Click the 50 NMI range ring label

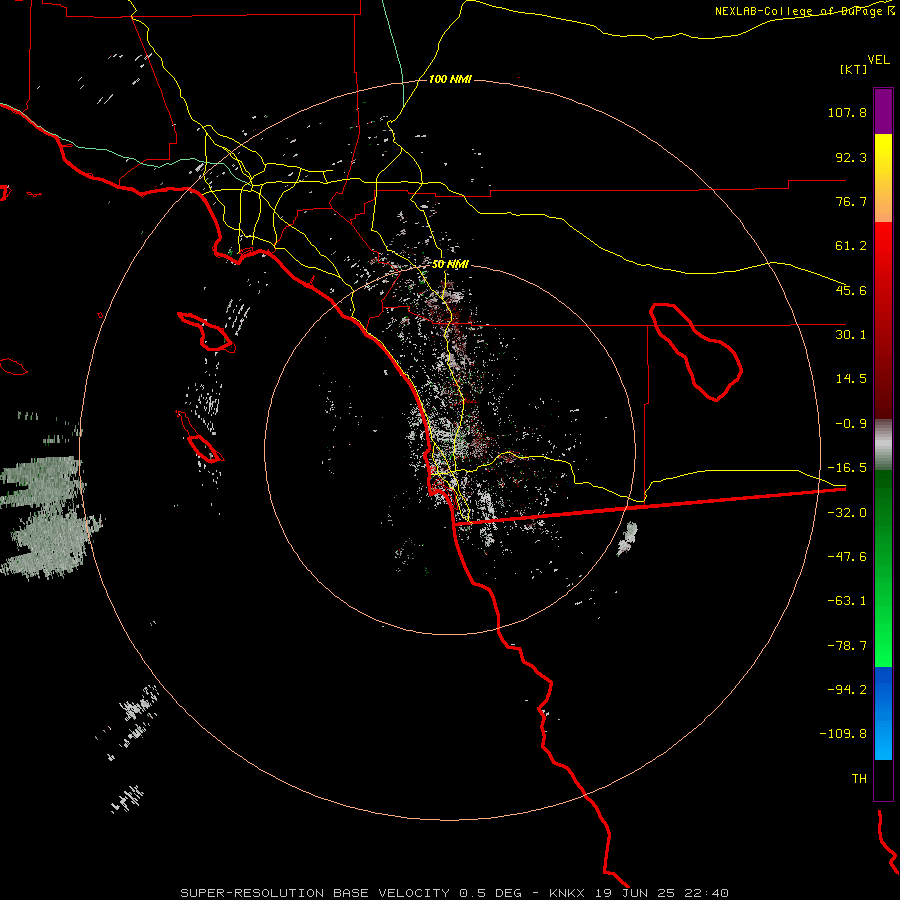pyautogui.click(x=450, y=265)
